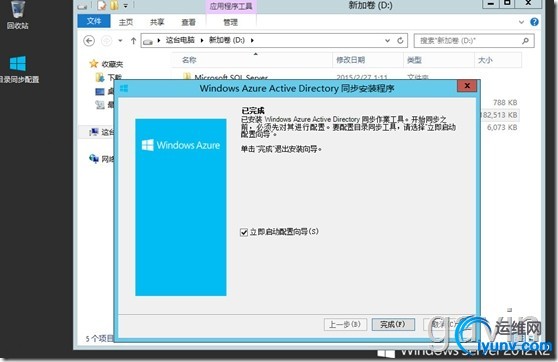Expand the New Volume (D:) breadcrumb arrow
Image resolution: width=558 pixels, height=362 pixels.
pos(252,40)
